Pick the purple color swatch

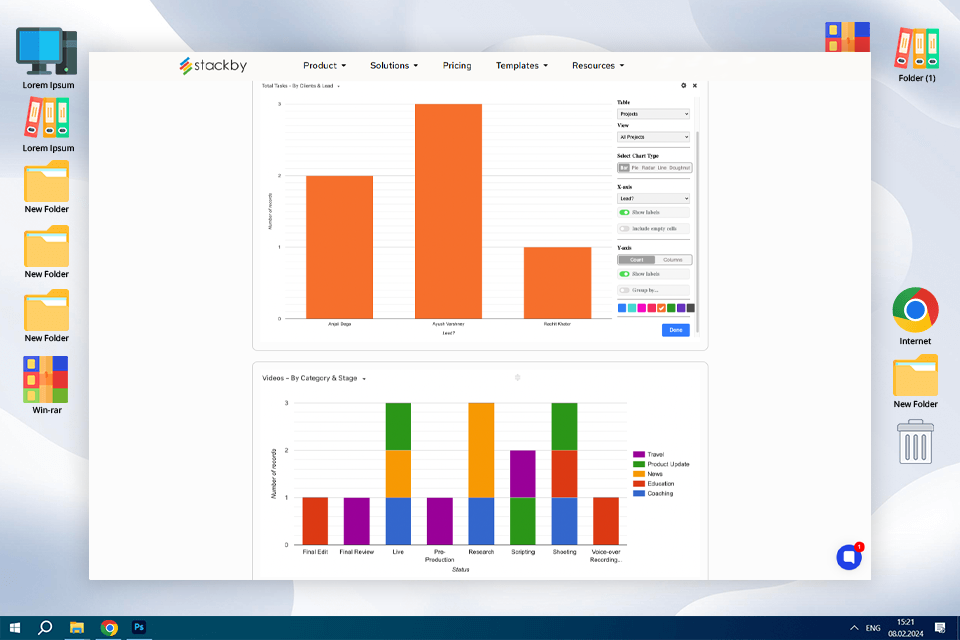point(681,308)
